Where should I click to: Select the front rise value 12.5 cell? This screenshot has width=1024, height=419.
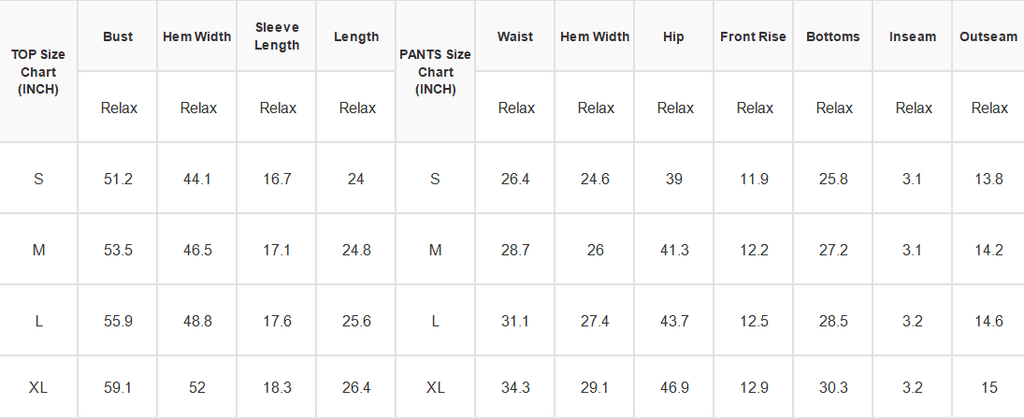click(x=753, y=320)
